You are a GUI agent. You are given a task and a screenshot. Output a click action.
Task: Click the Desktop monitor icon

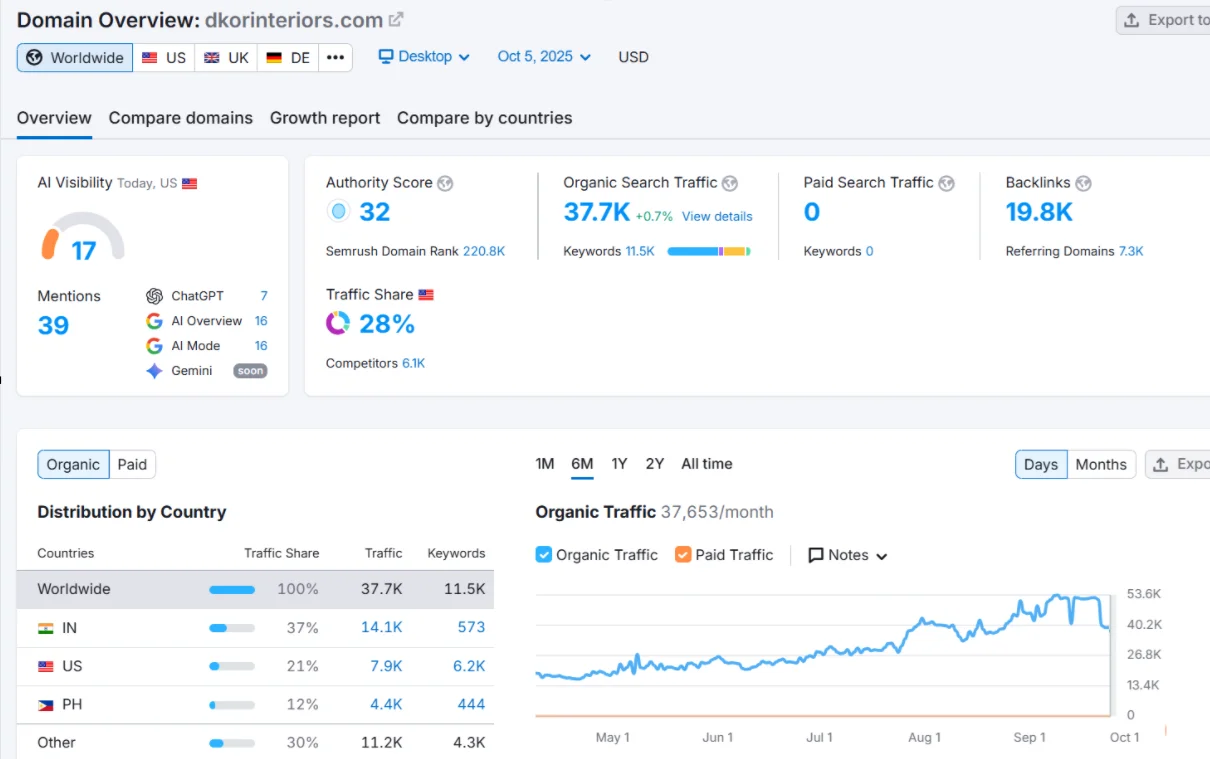[x=386, y=57]
